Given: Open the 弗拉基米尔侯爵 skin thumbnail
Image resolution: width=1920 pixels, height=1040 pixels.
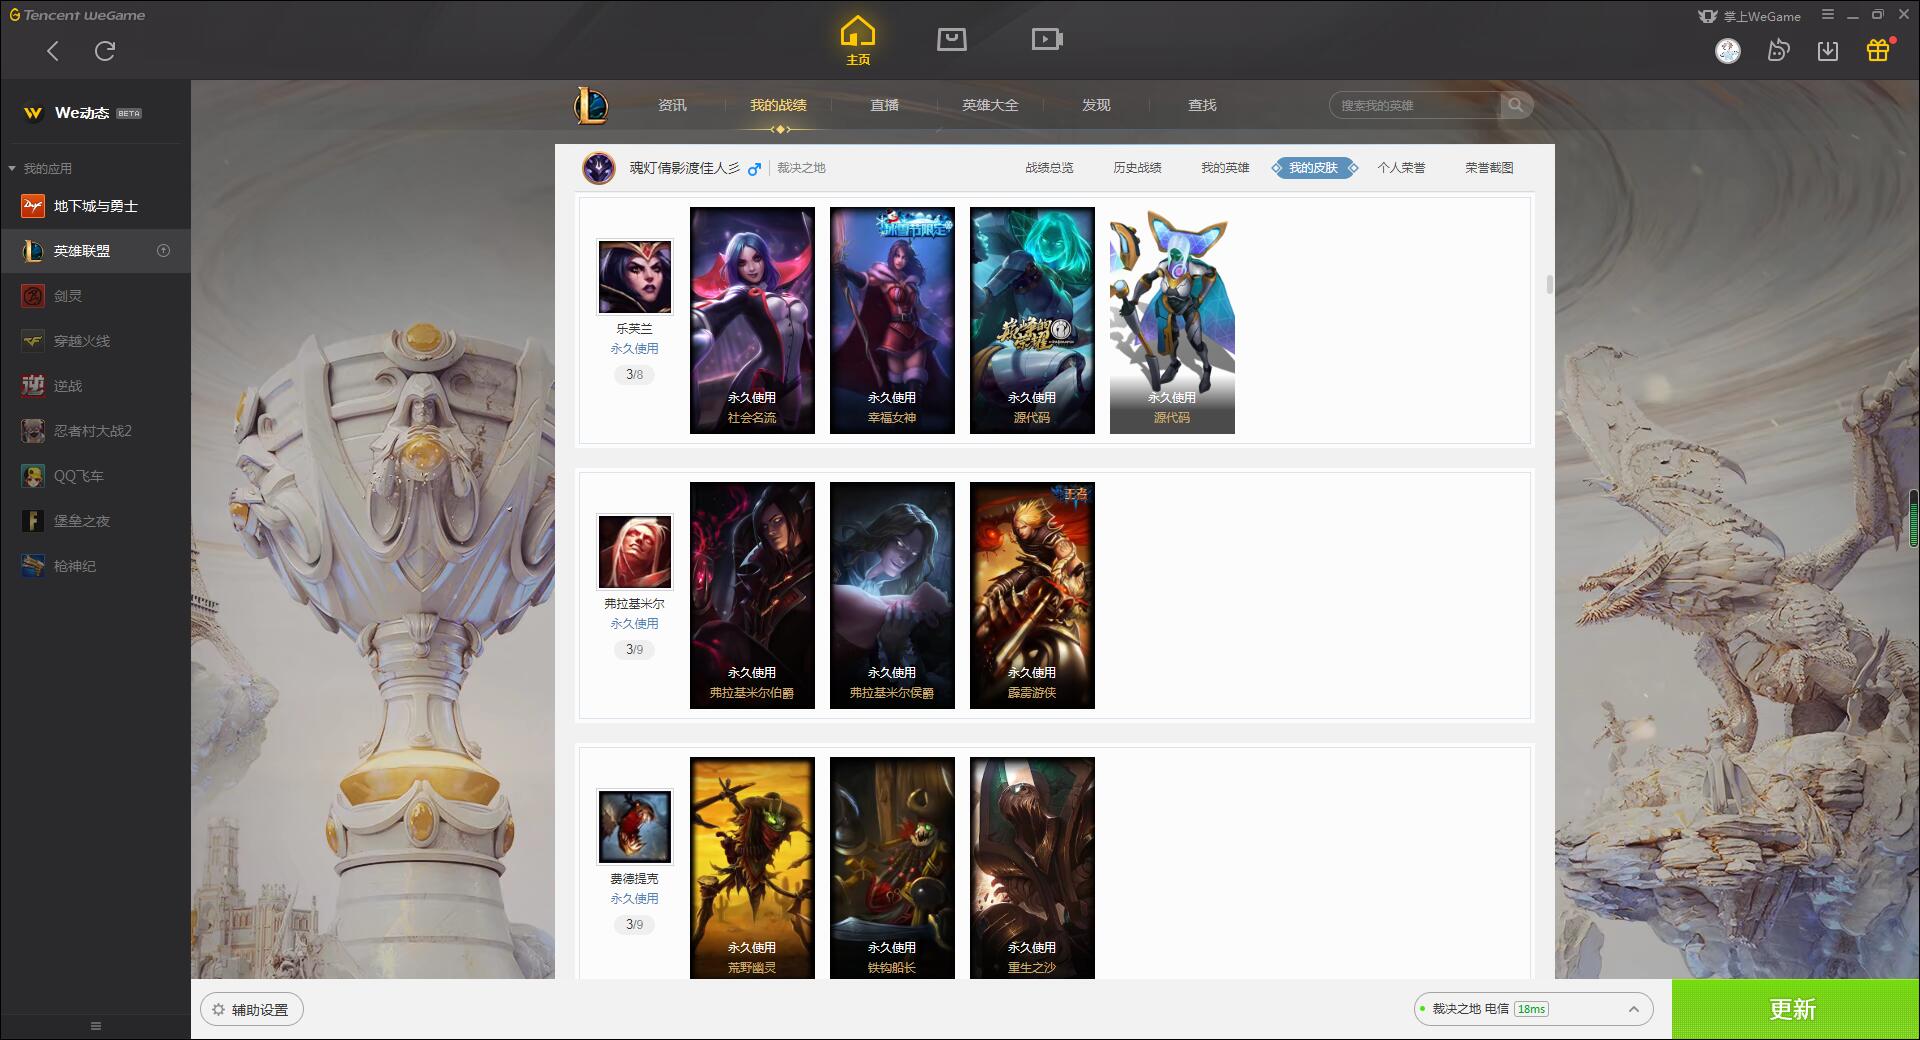Looking at the screenshot, I should 892,595.
